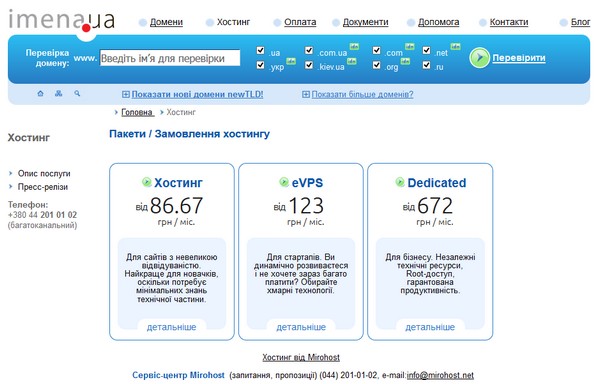600x384 pixels.
Task: Click the green arrow icon beside Хостинг package
Action: (147, 182)
